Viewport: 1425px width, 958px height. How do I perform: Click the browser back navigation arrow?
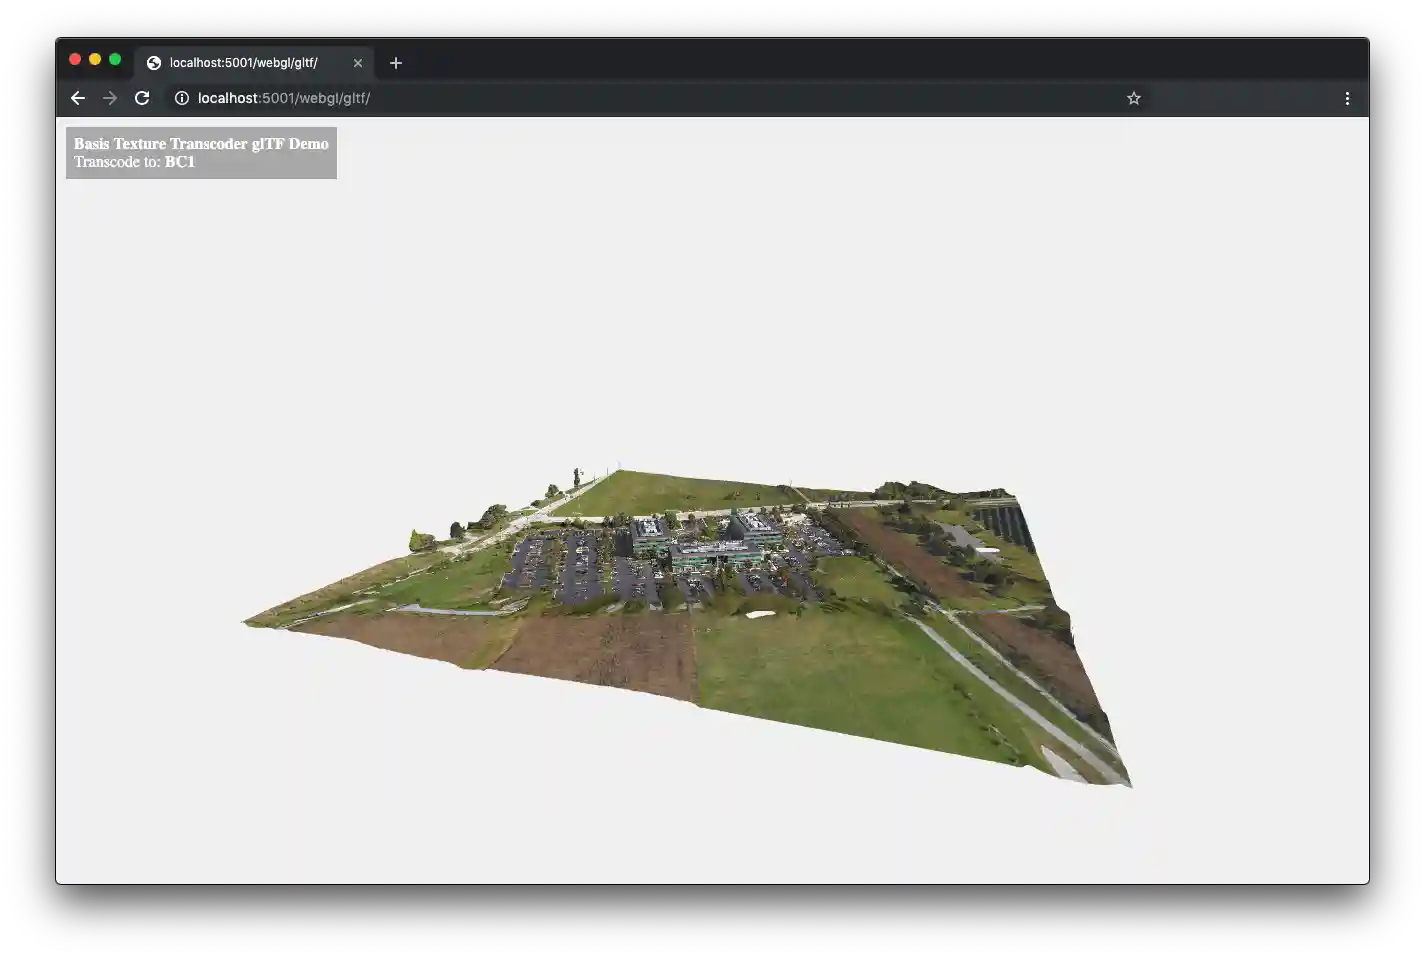(77, 97)
